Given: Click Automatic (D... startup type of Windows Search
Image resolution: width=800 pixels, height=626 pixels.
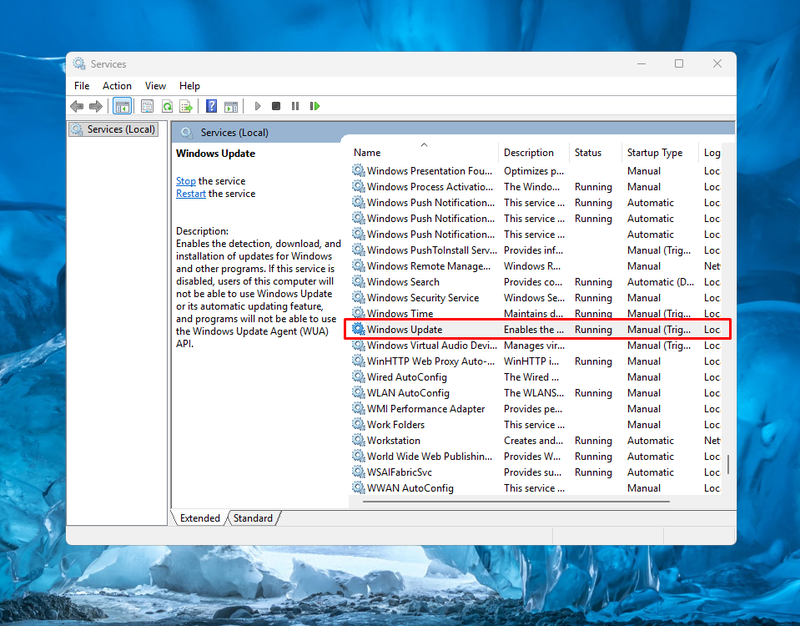Looking at the screenshot, I should 661,282.
